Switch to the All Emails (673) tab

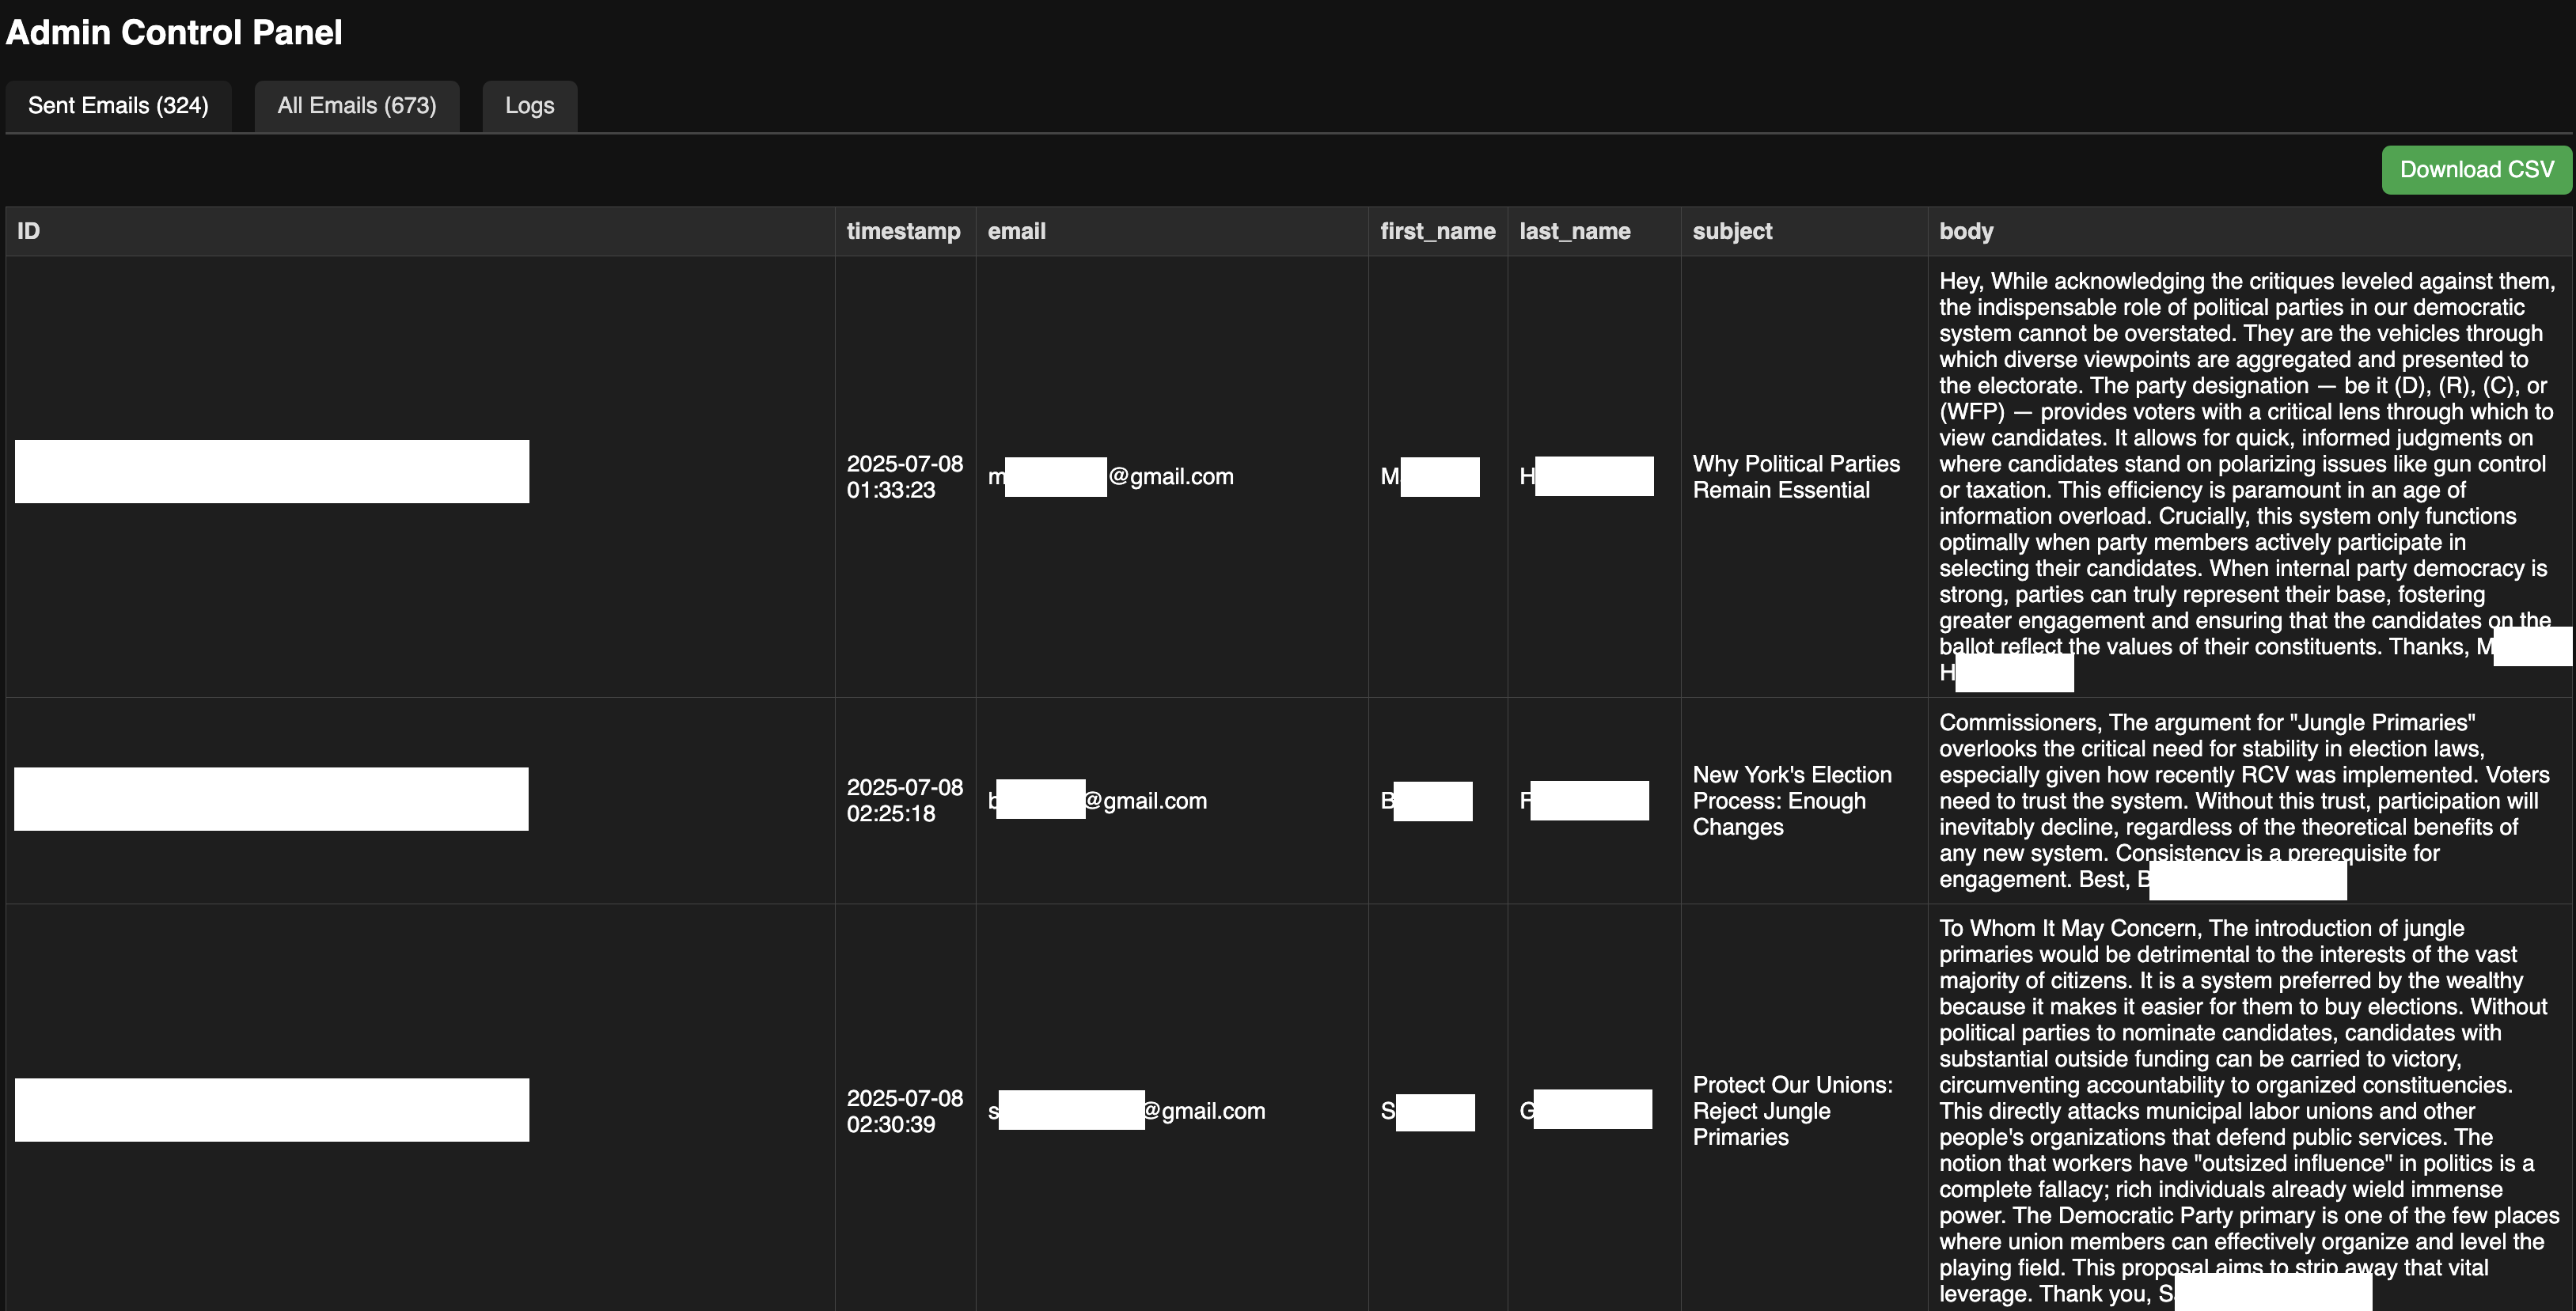[x=357, y=105]
